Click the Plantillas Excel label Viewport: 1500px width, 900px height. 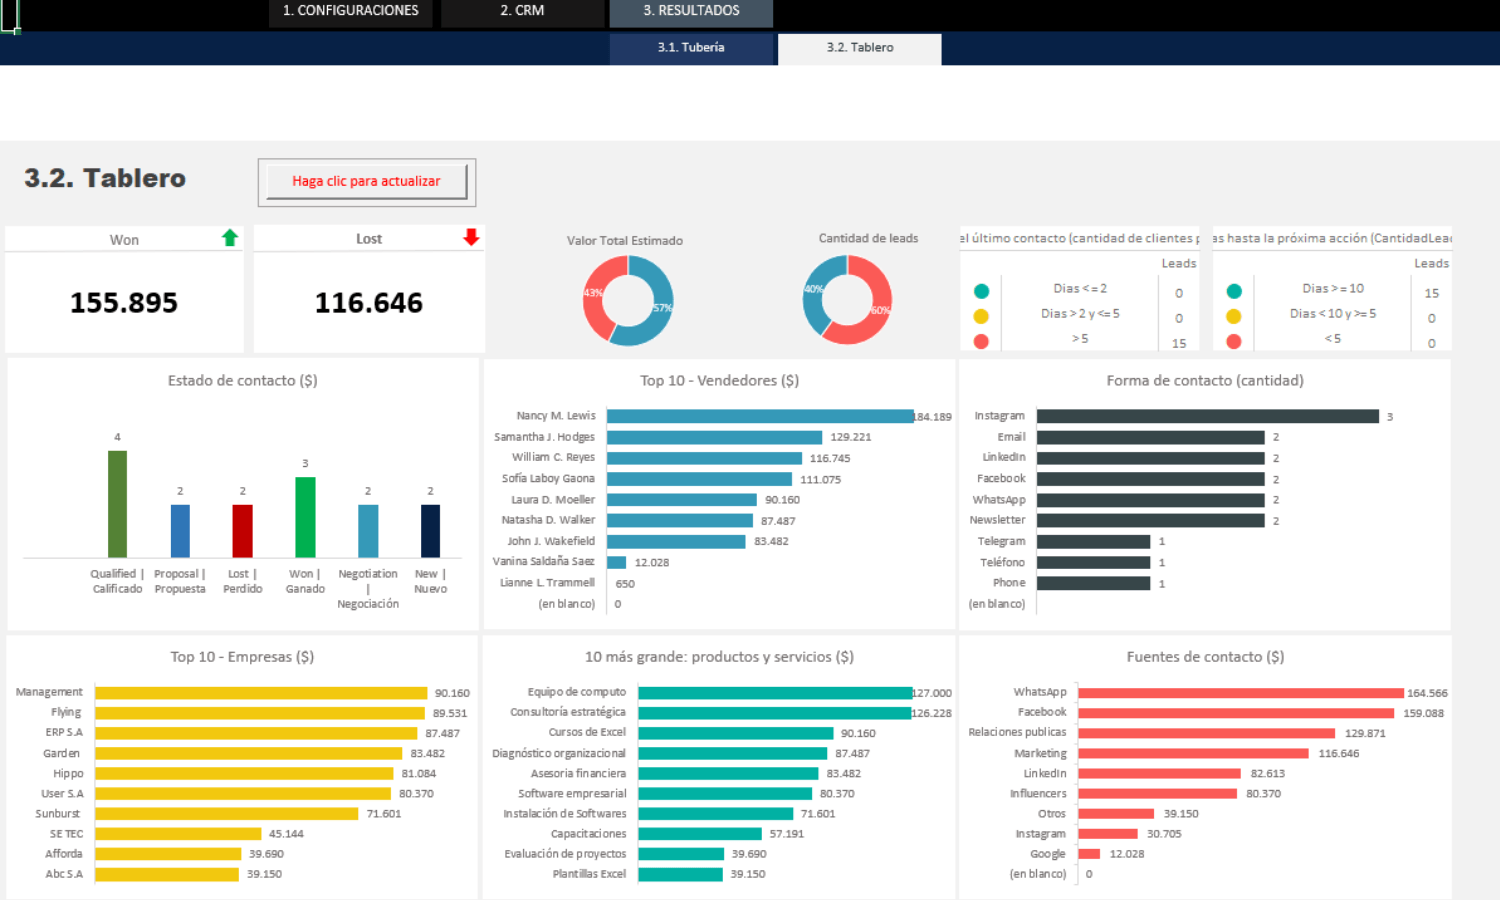[x=589, y=873]
